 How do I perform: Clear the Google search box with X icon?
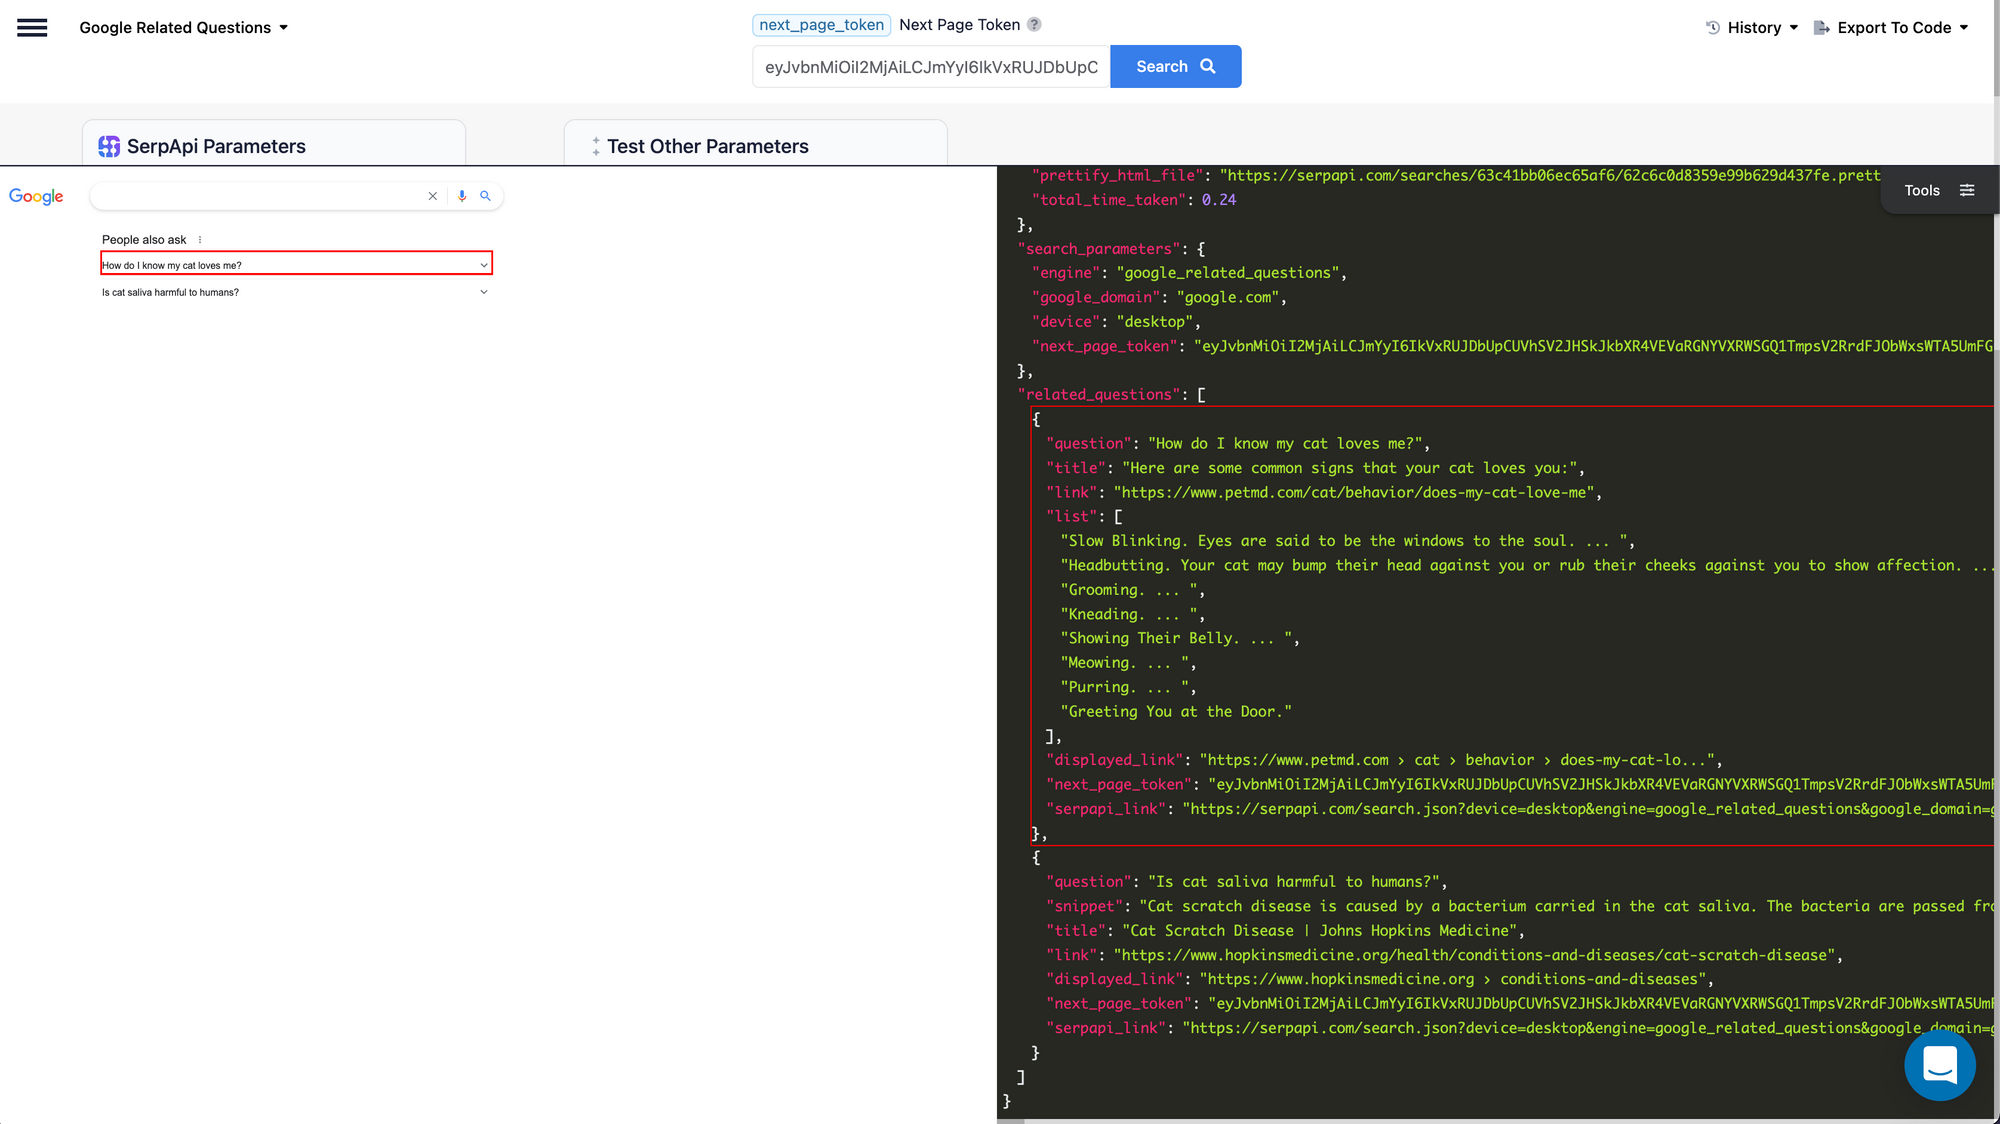[432, 196]
